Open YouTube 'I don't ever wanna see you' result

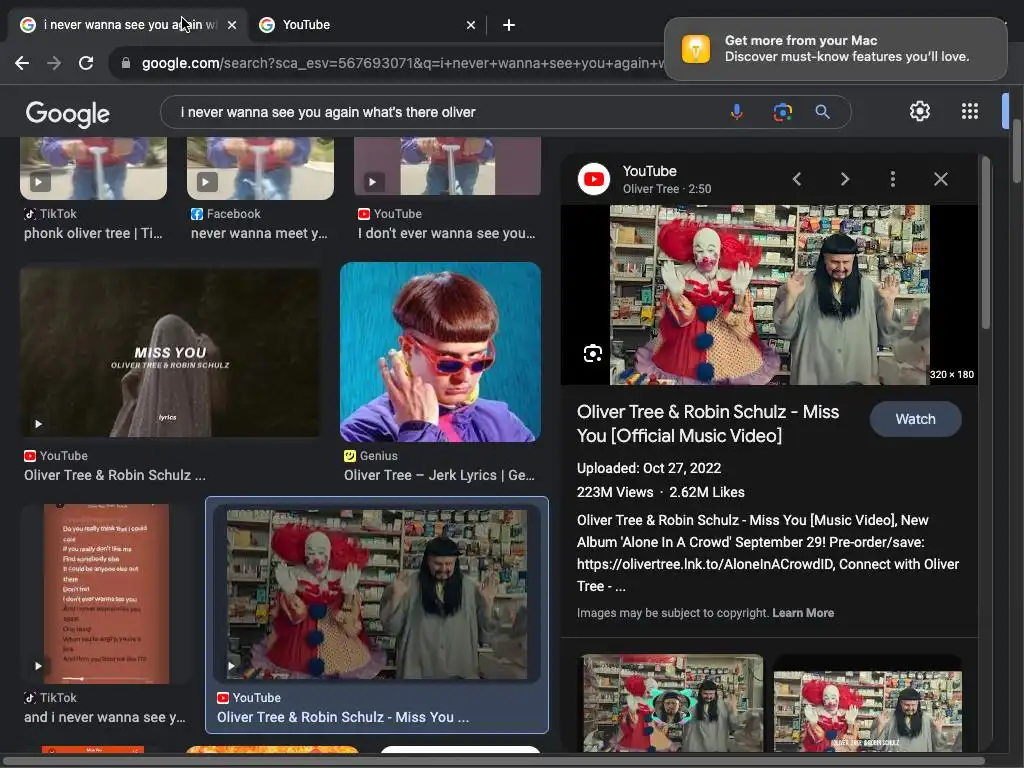[x=447, y=233]
